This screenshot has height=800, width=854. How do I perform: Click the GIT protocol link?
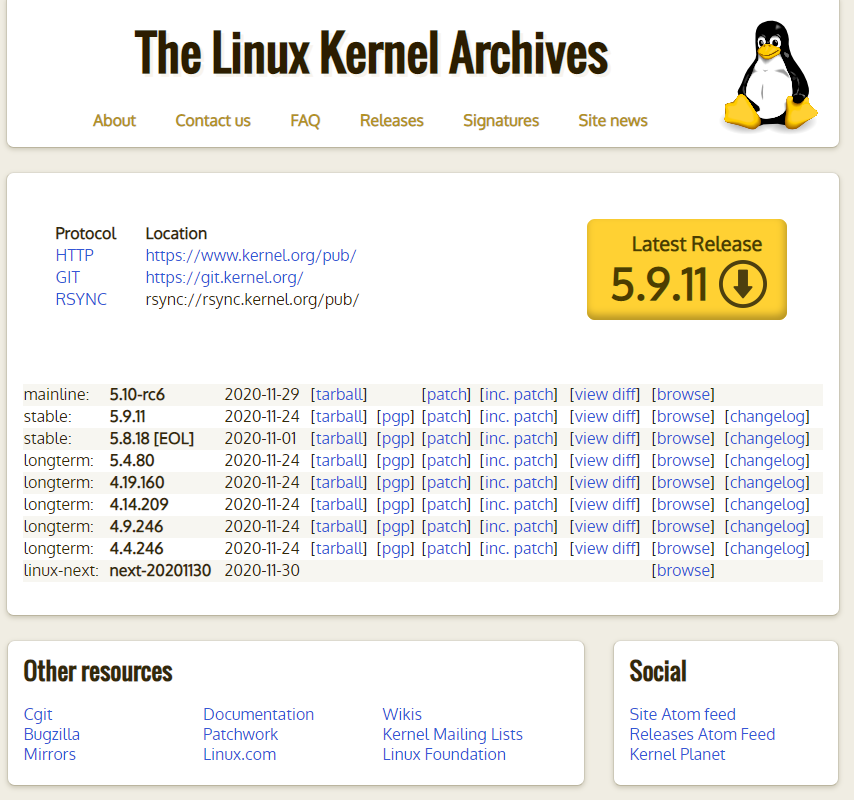(68, 277)
